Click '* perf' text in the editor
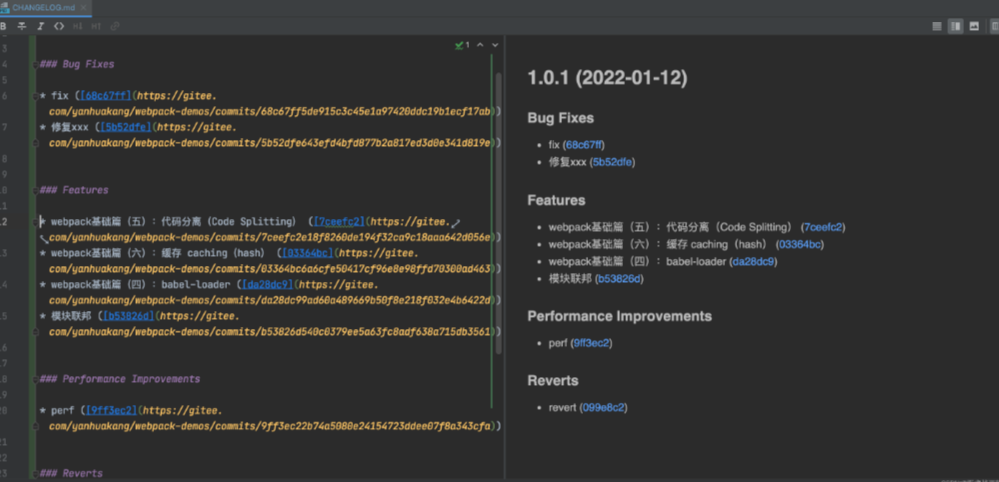Image resolution: width=999 pixels, height=482 pixels. (x=59, y=411)
